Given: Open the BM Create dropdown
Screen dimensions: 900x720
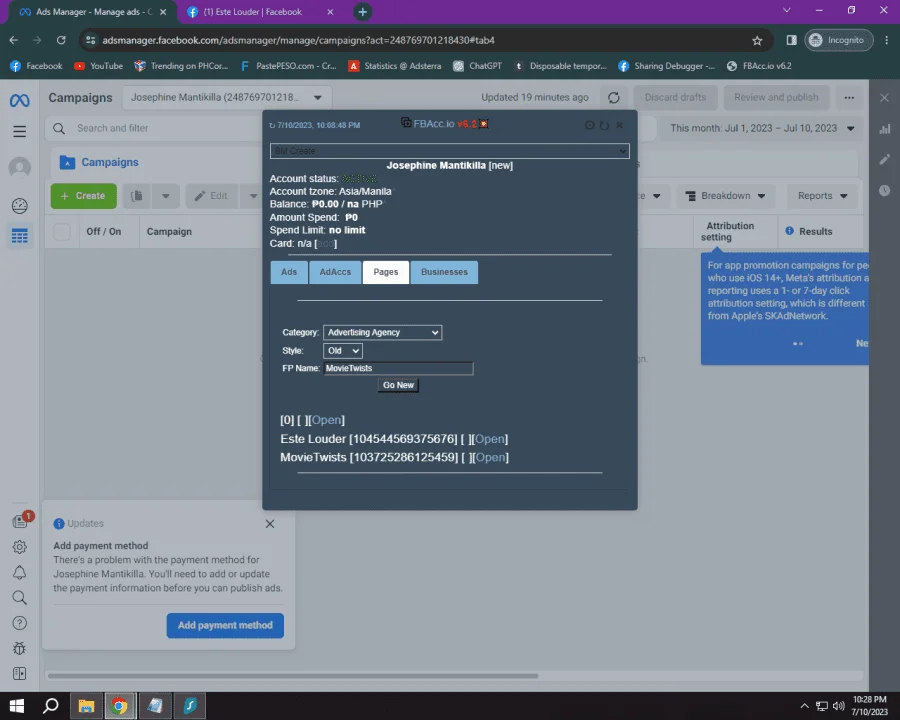Looking at the screenshot, I should [449, 151].
